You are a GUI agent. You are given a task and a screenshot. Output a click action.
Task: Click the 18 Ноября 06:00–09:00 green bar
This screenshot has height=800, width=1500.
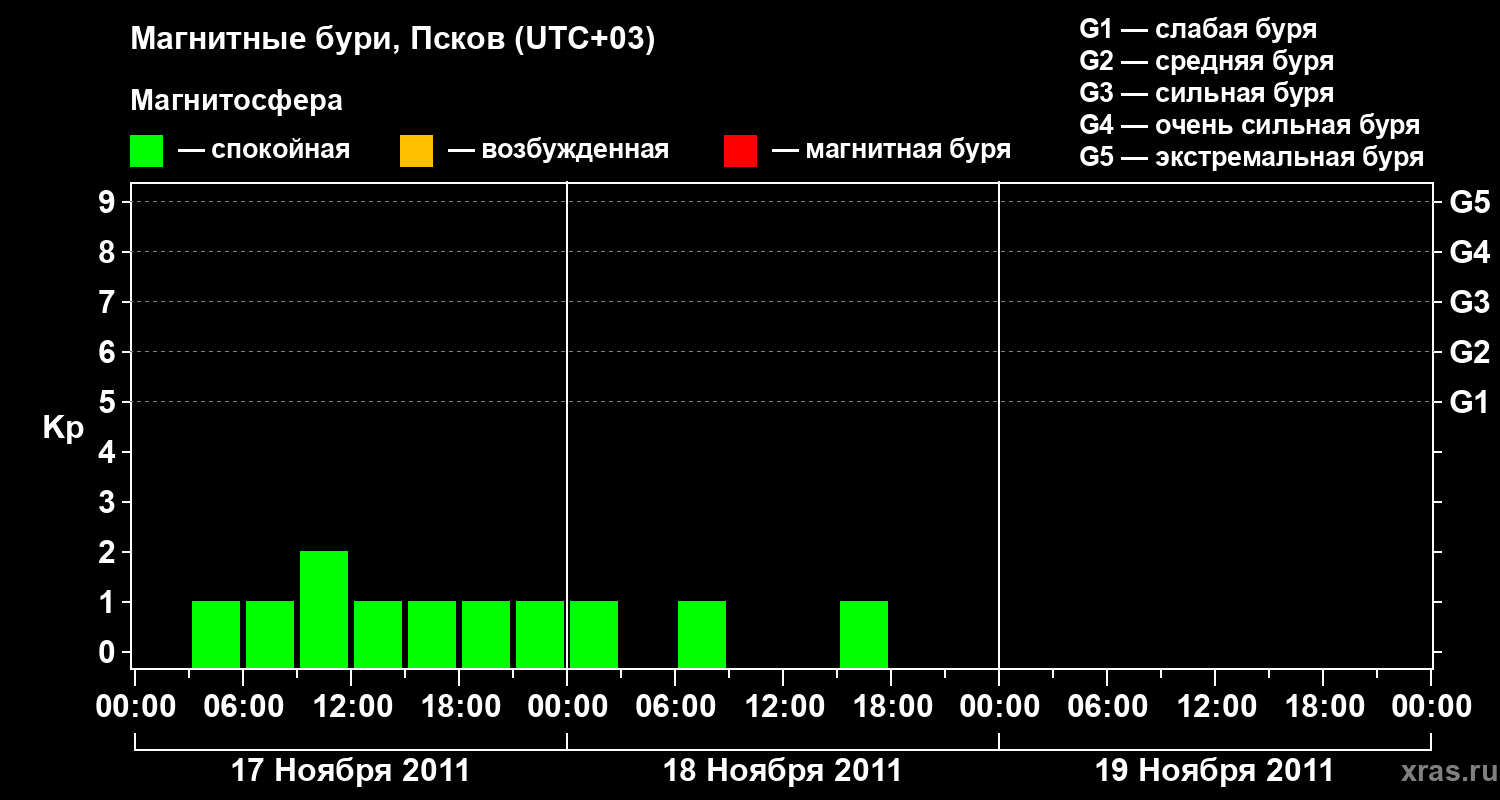[702, 634]
